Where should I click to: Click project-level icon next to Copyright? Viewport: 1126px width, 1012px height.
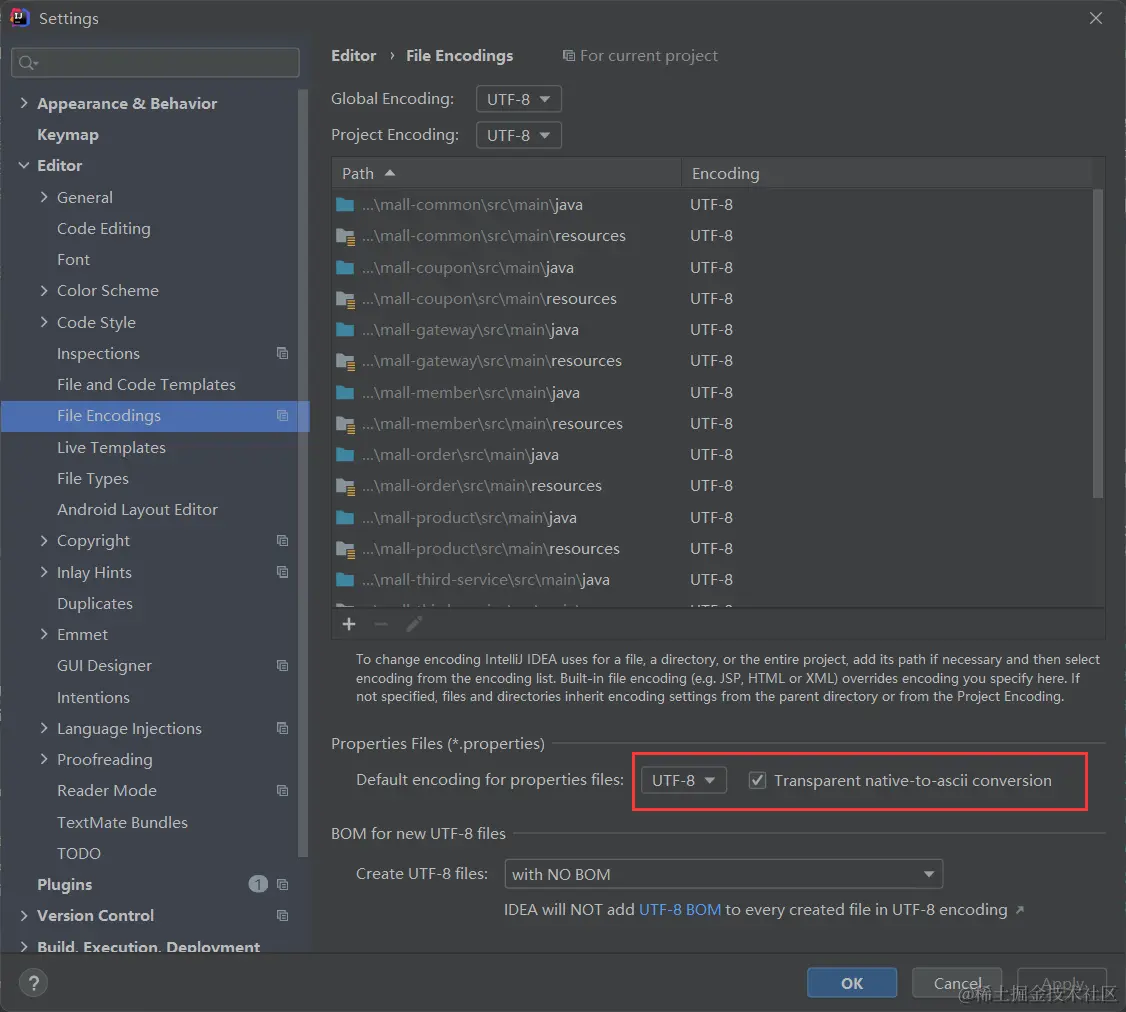(282, 541)
